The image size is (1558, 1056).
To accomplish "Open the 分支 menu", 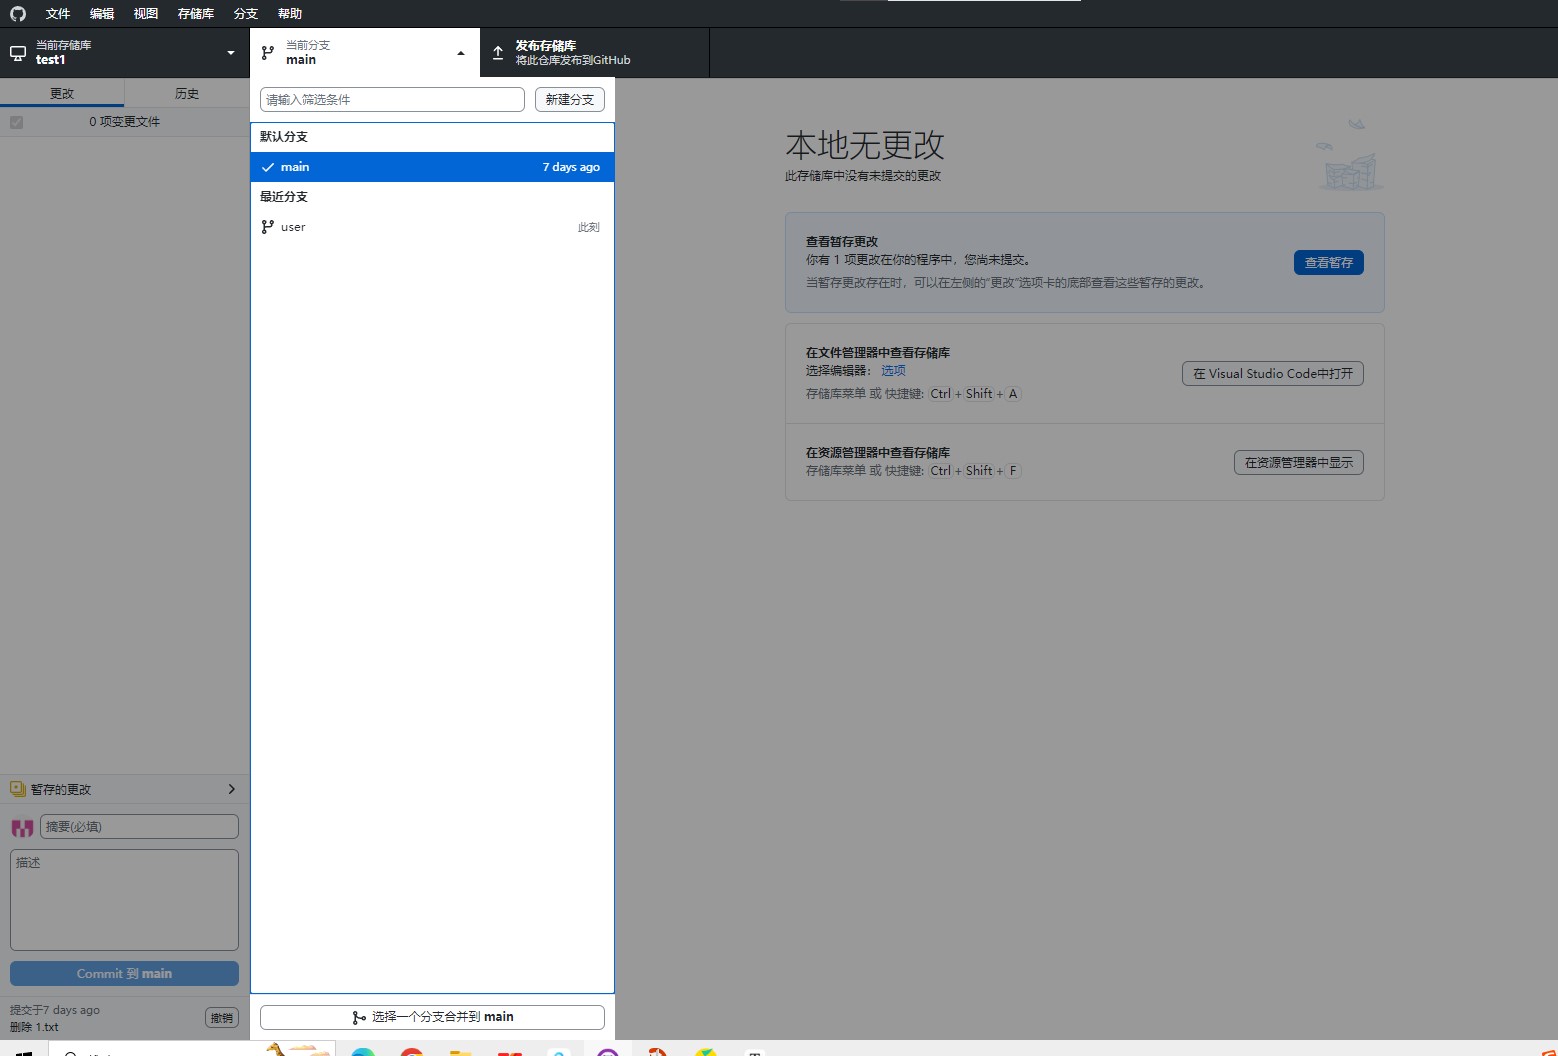I will click(245, 14).
